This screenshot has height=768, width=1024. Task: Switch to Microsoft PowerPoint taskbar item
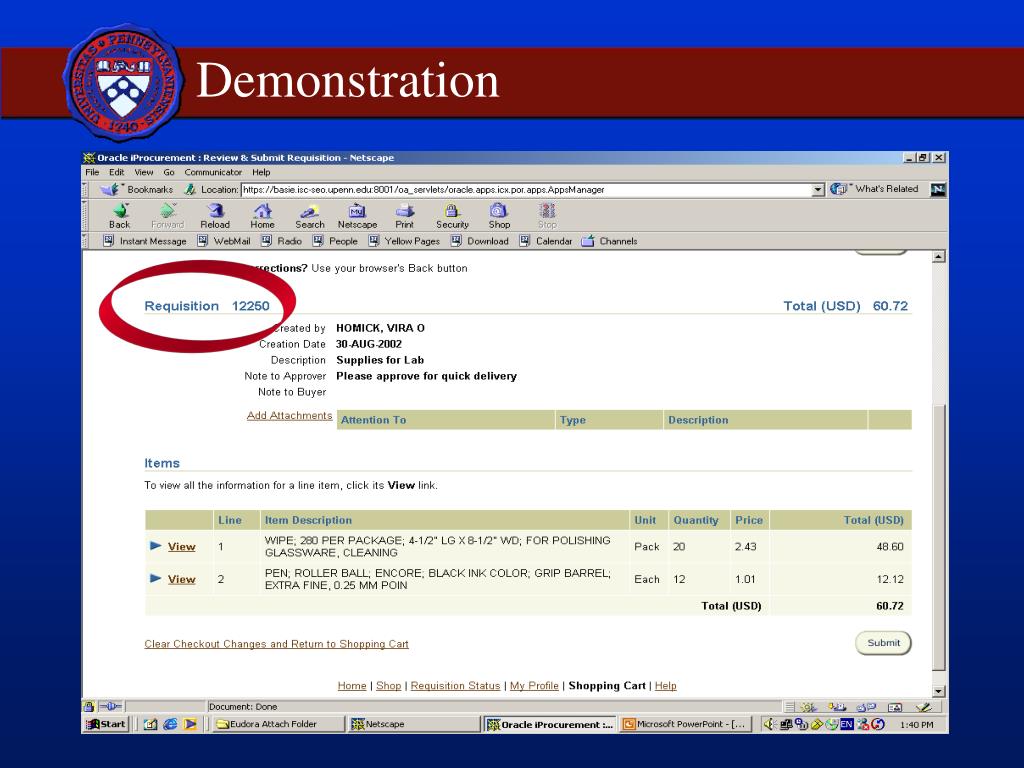click(686, 724)
